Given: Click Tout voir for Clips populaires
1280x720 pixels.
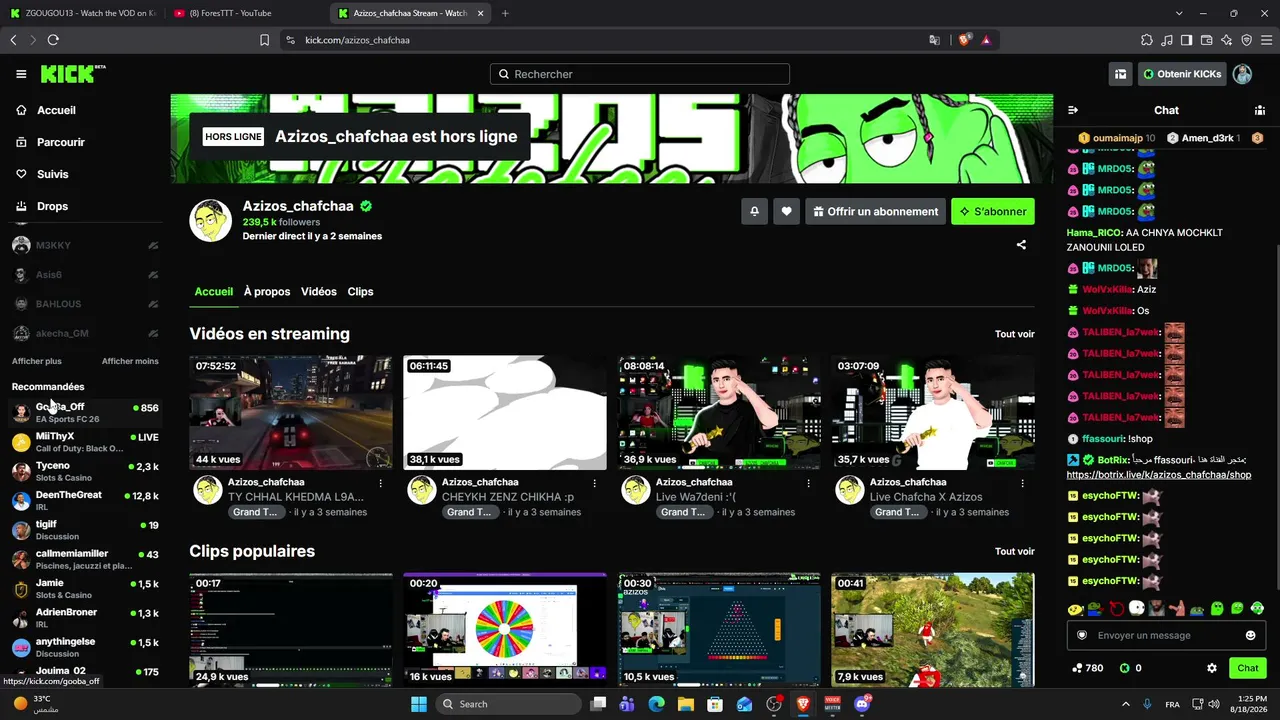Looking at the screenshot, I should [1015, 551].
